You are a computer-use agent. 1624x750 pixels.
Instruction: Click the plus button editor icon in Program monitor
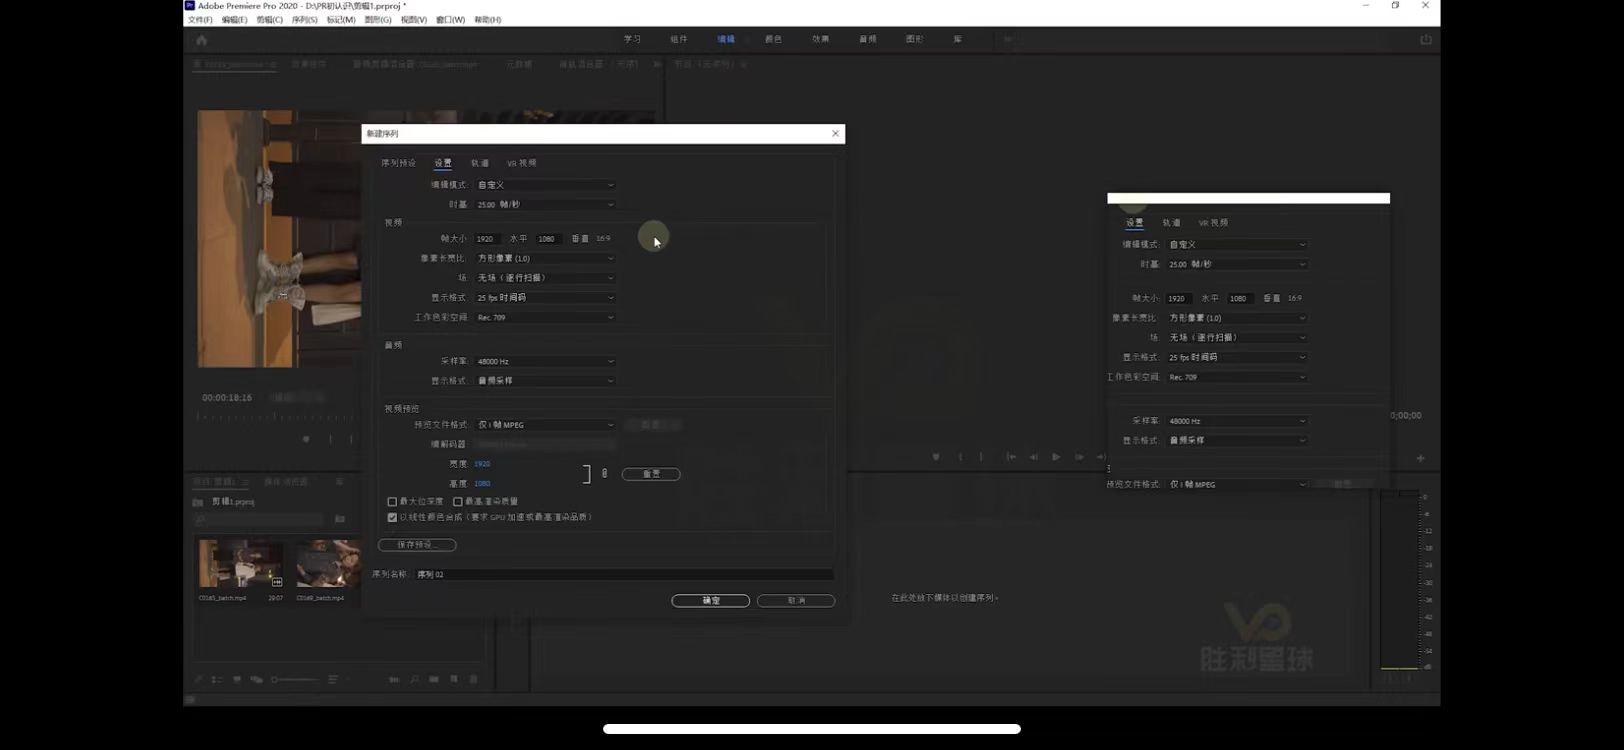[1420, 458]
